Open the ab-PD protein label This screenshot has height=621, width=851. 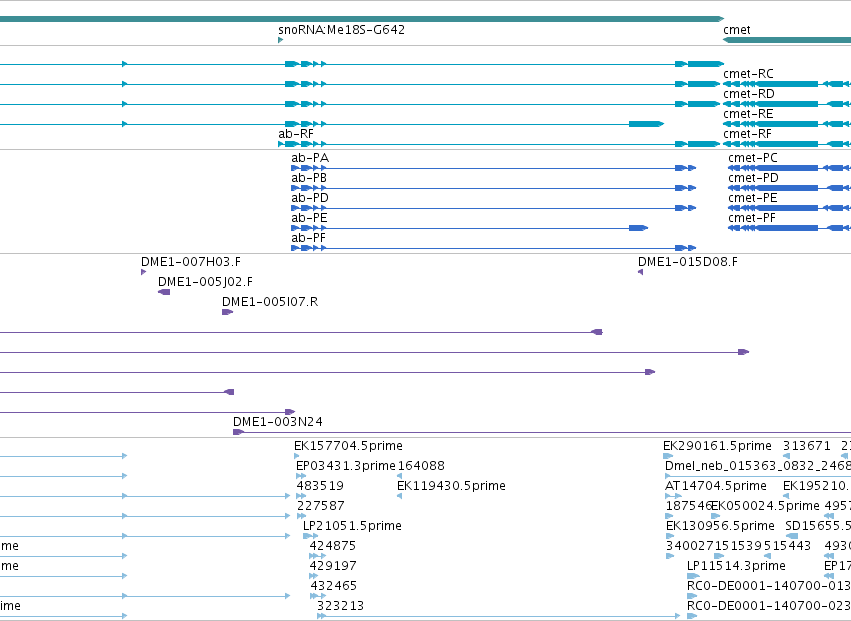pyautogui.click(x=310, y=198)
